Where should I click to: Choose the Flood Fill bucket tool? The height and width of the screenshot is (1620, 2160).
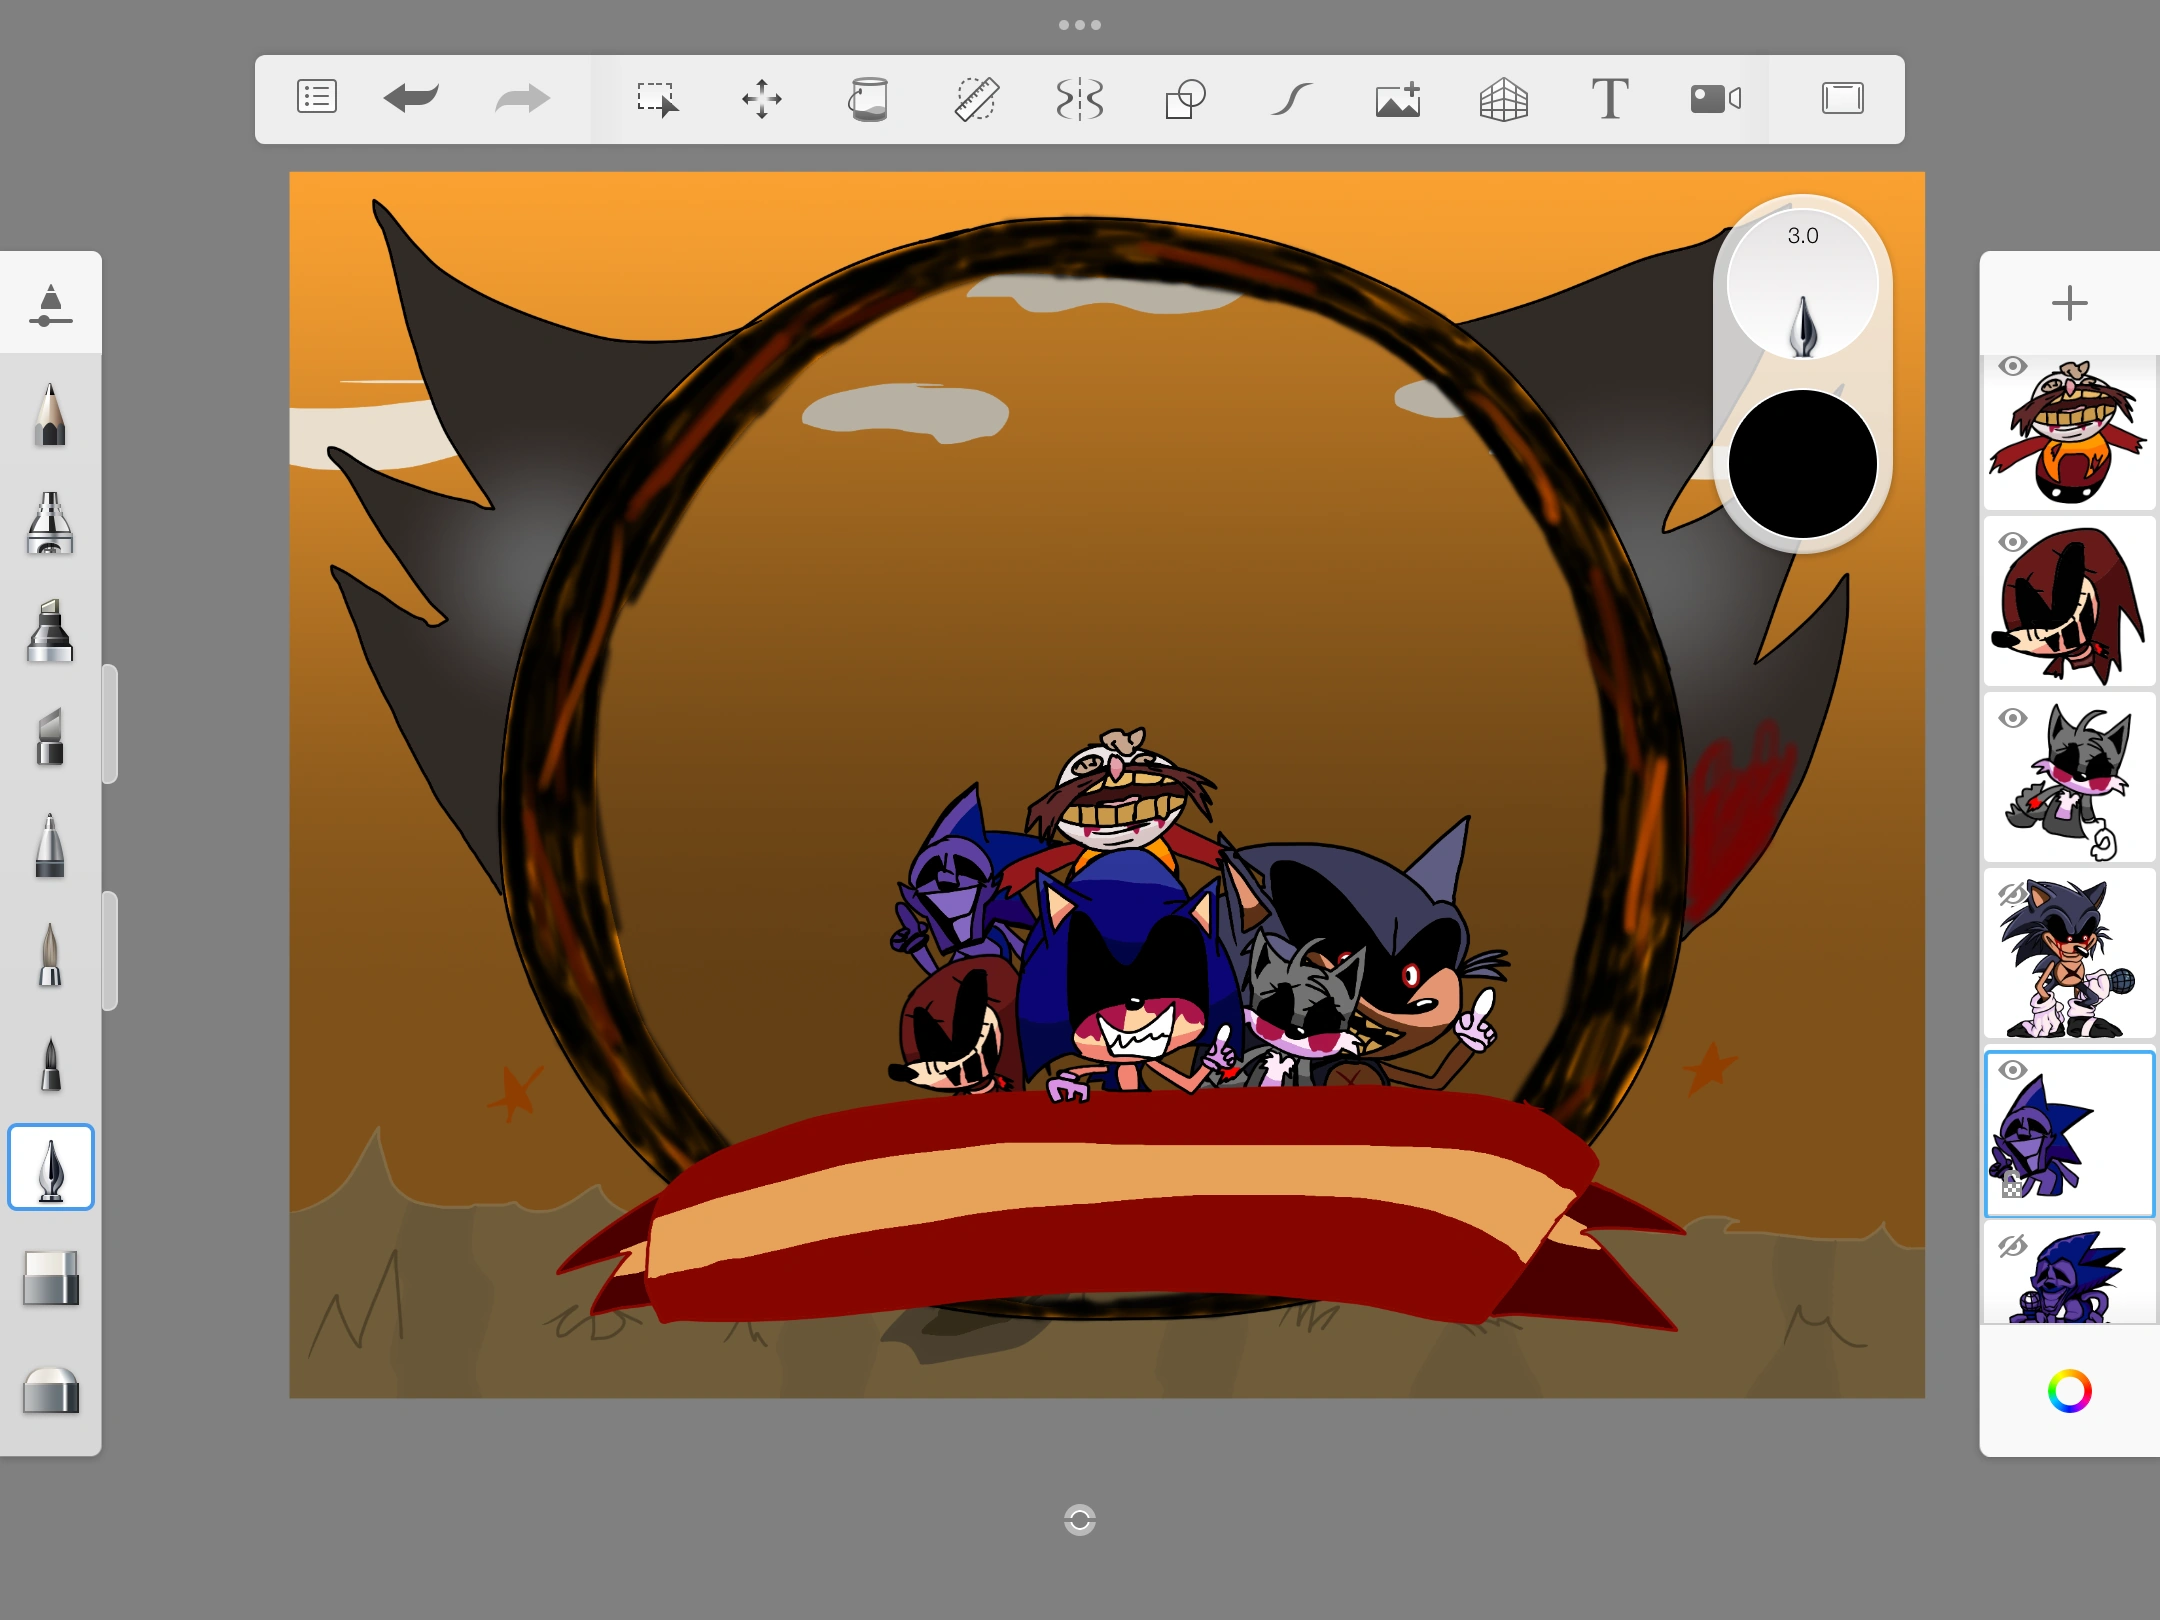coord(868,99)
